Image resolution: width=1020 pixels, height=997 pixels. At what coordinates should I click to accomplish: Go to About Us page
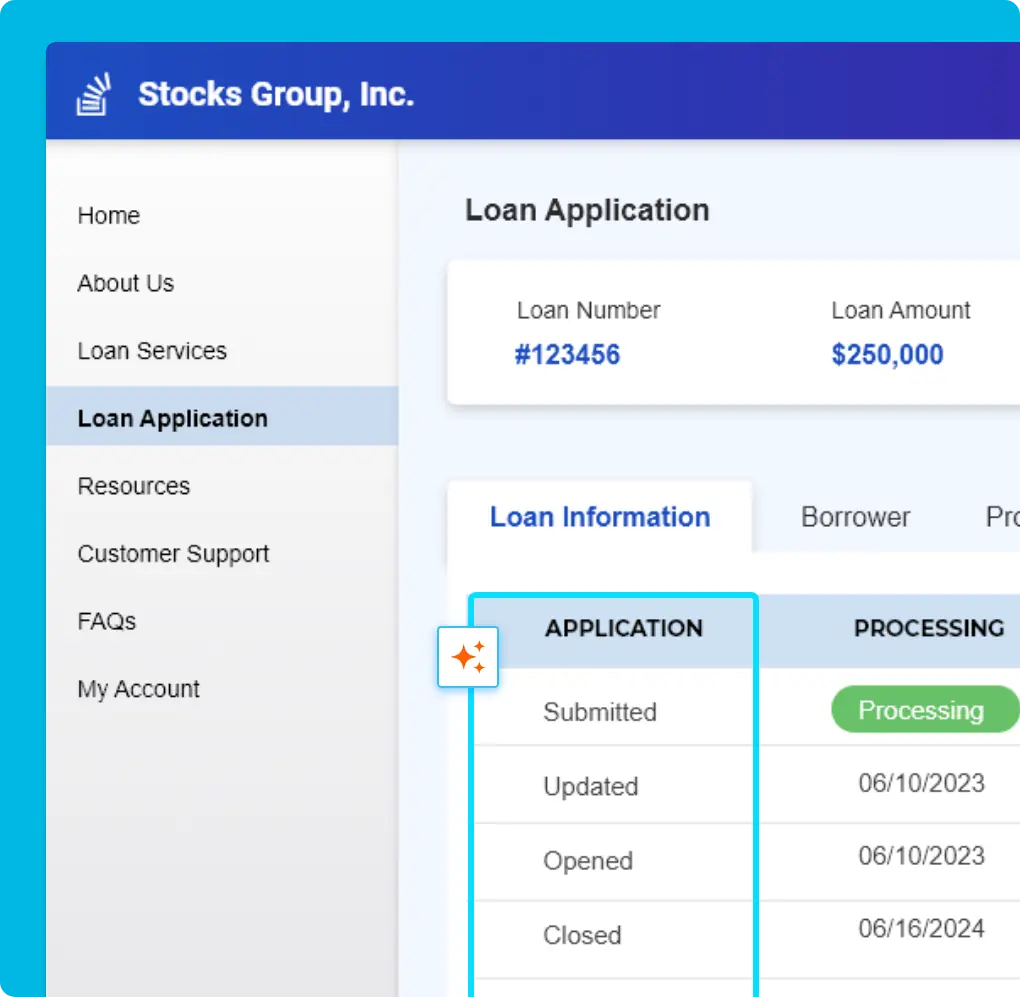point(126,283)
